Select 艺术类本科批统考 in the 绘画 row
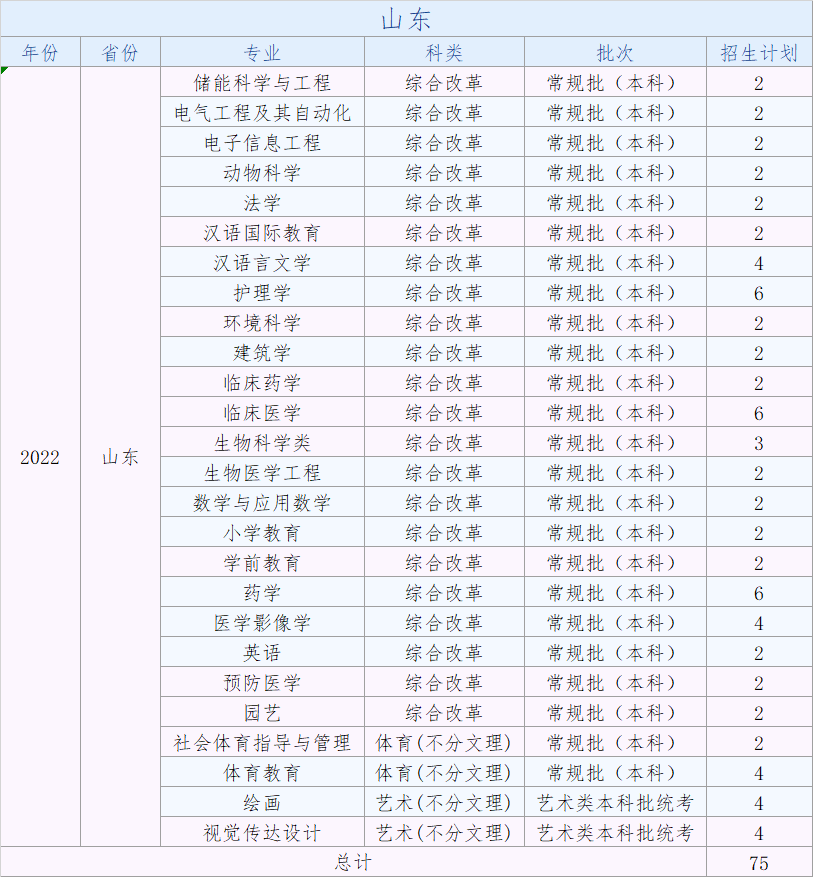Viewport: 813px width, 877px height. click(615, 803)
